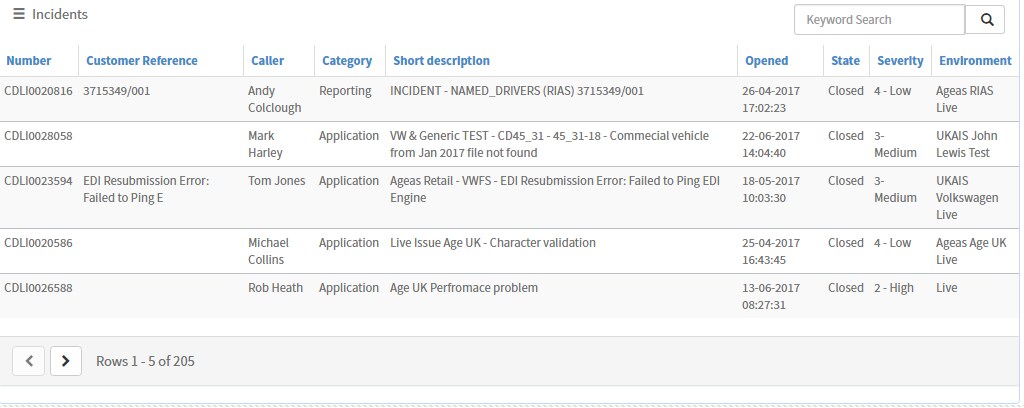Screen dimensions: 1024x408
Task: Open incident CDLI0028058
Action: [x=38, y=136]
